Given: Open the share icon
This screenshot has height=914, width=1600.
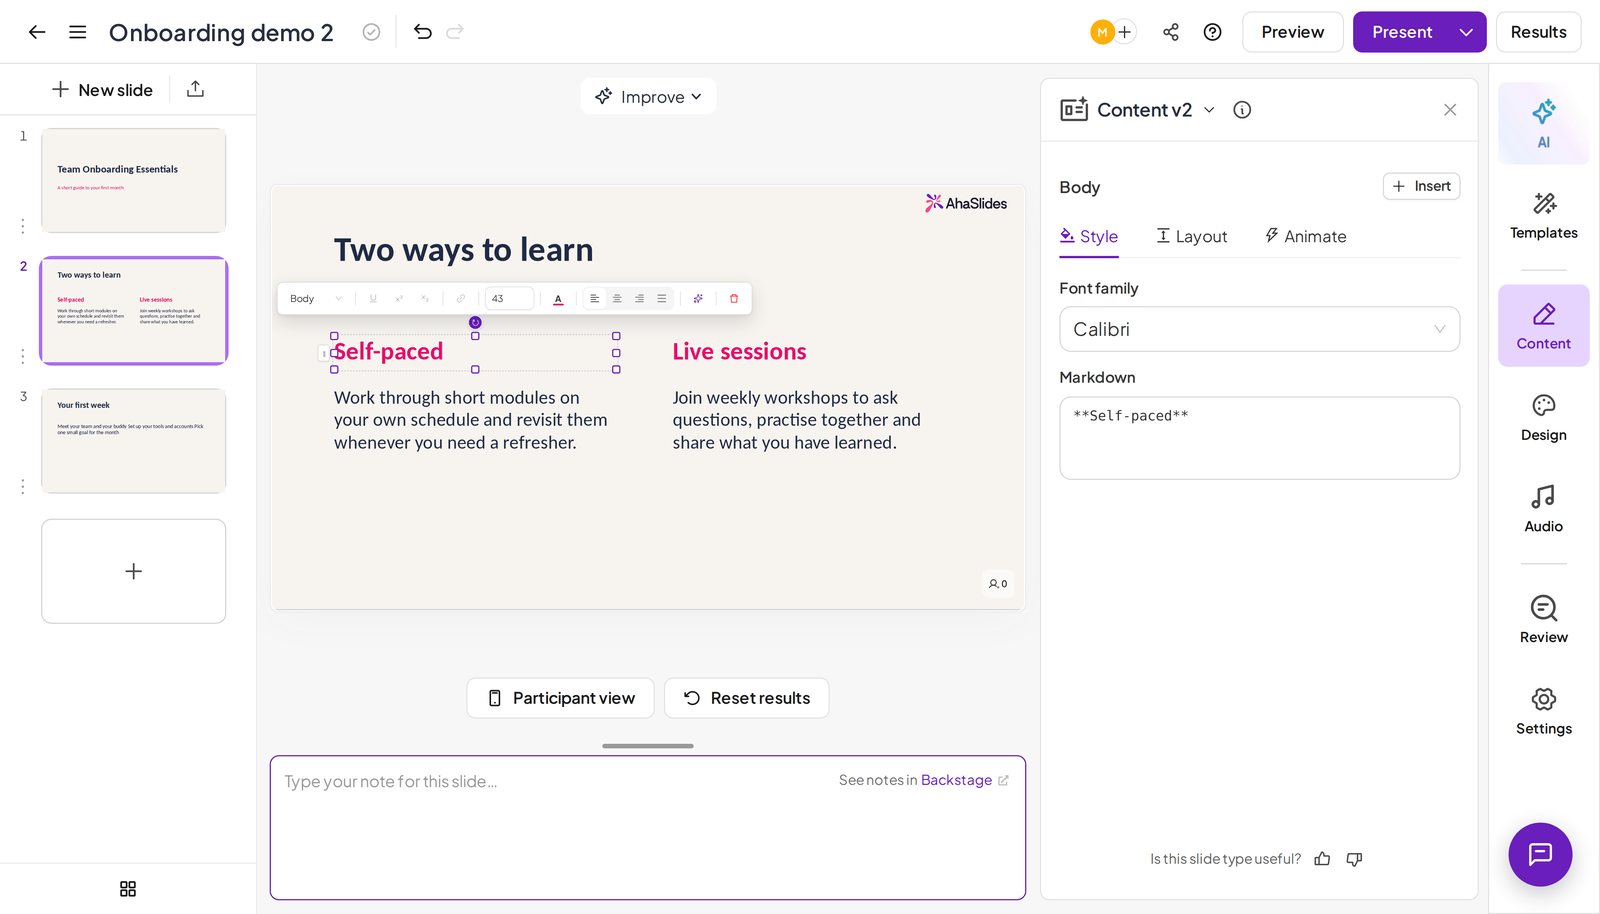Looking at the screenshot, I should [x=1171, y=32].
